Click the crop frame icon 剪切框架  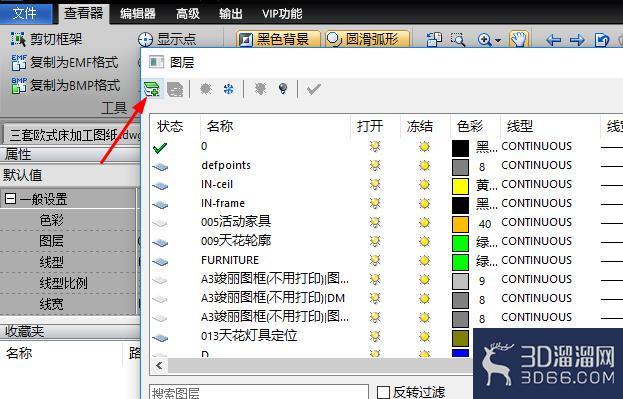coord(18,39)
